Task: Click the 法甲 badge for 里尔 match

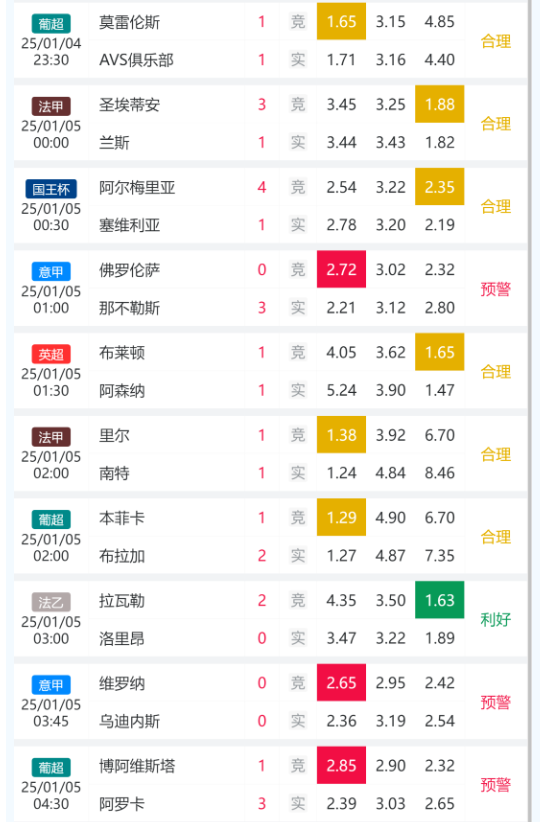Action: pyautogui.click(x=51, y=437)
